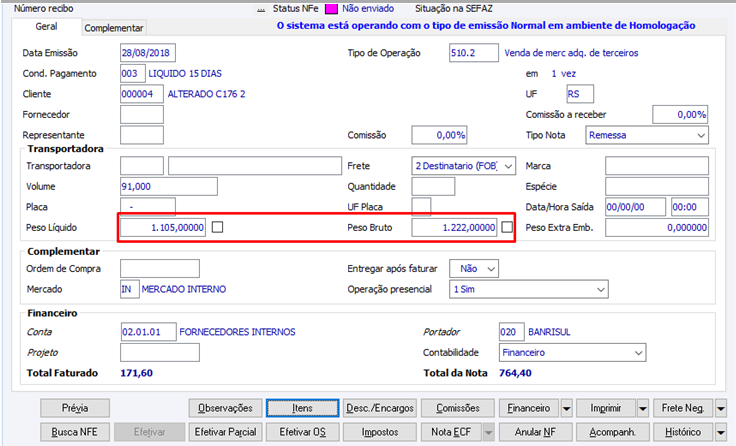Click the Transportadora code field
Viewport: 736px width, 446px height.
142,166
